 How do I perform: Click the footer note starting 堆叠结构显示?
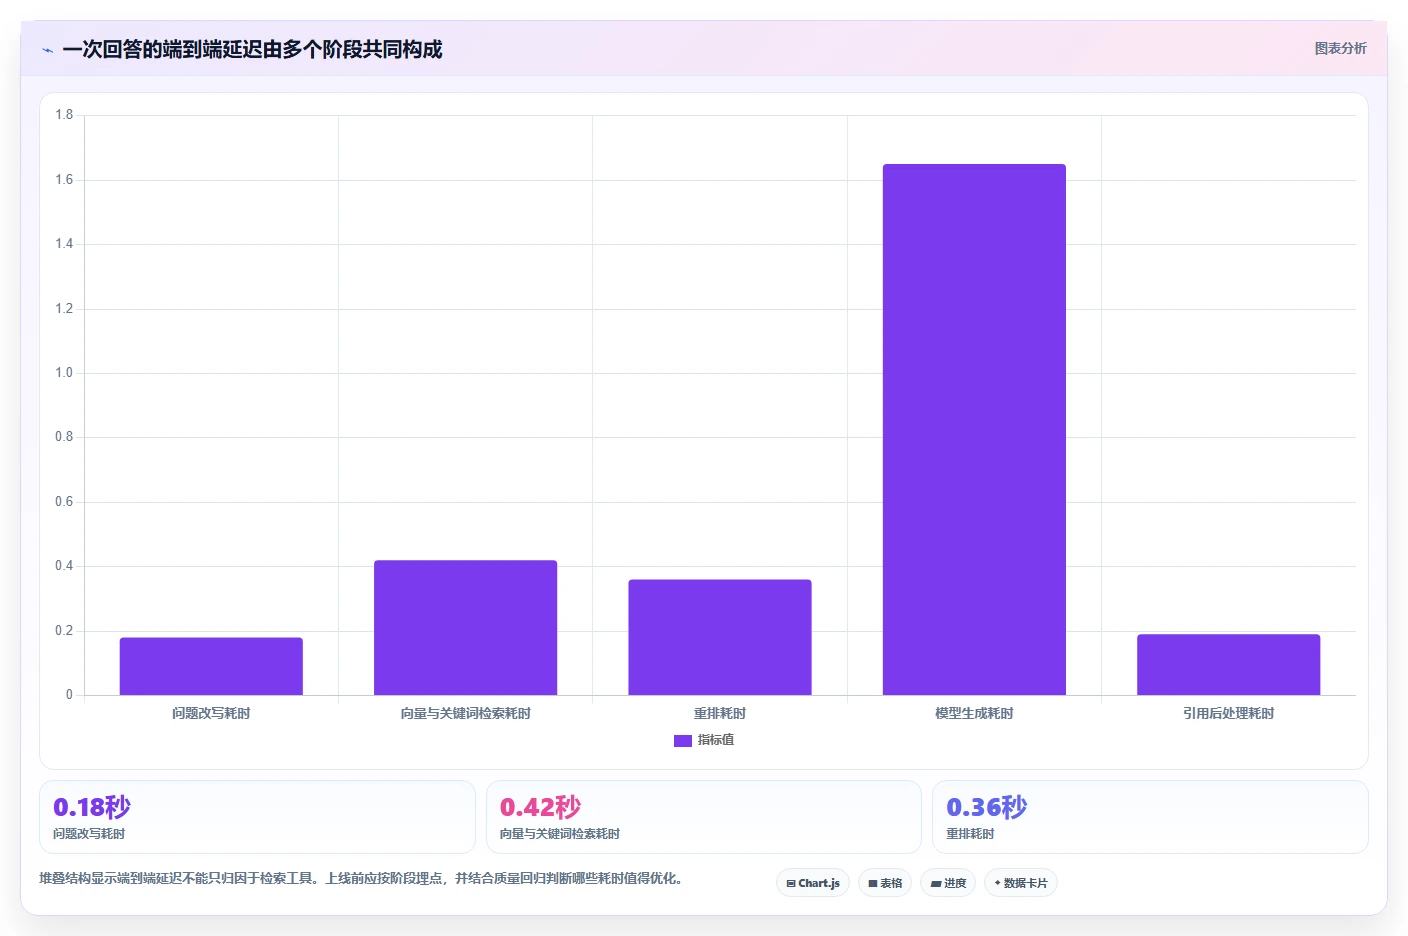[x=361, y=878]
